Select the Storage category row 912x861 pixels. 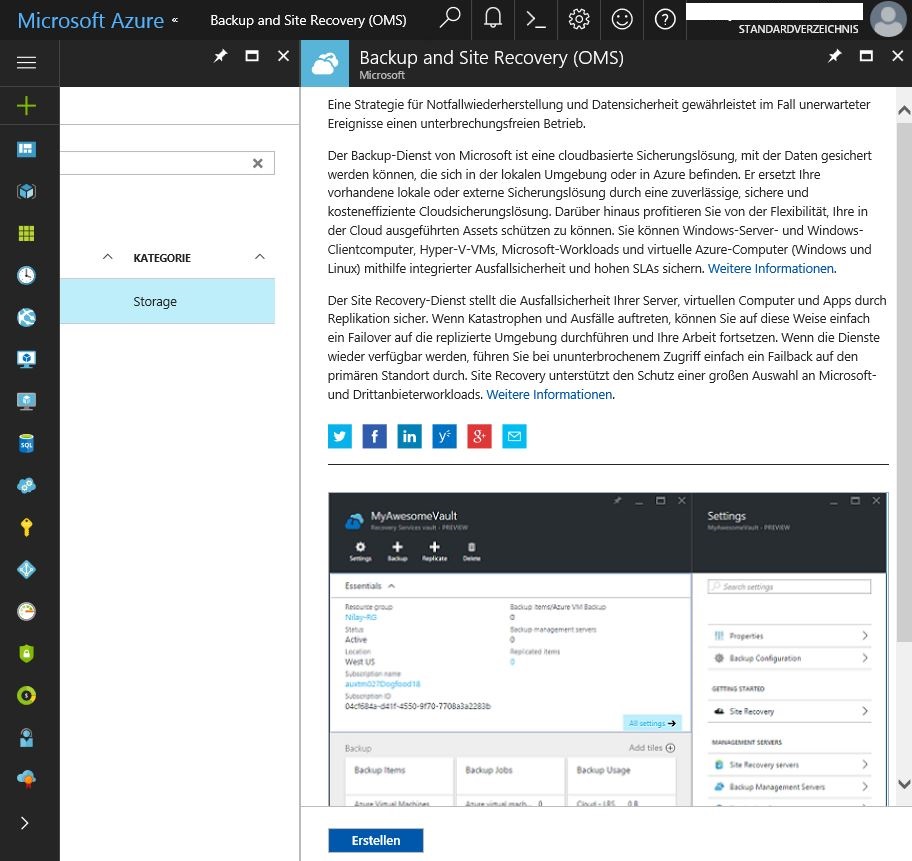coord(154,301)
